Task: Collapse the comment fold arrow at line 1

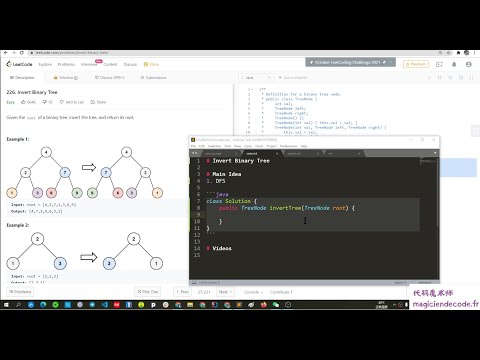Action: 252,89
